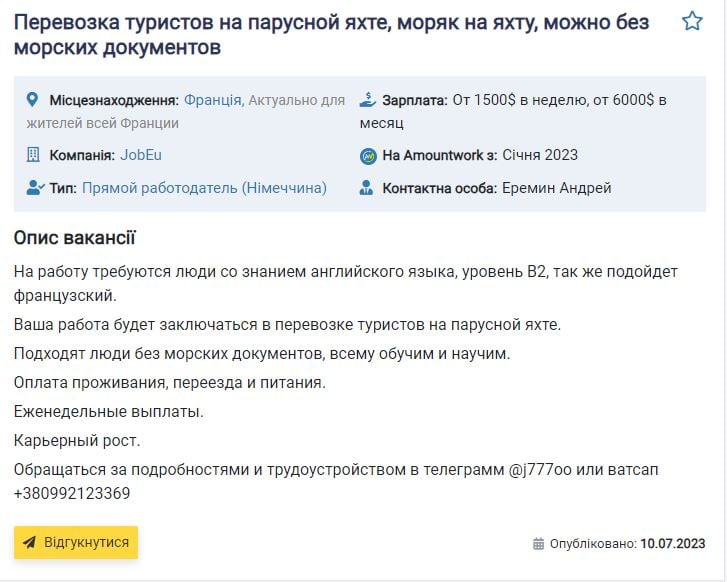Click the green Amountwork logo icon
The width and height of the screenshot is (727, 582).
click(x=367, y=156)
